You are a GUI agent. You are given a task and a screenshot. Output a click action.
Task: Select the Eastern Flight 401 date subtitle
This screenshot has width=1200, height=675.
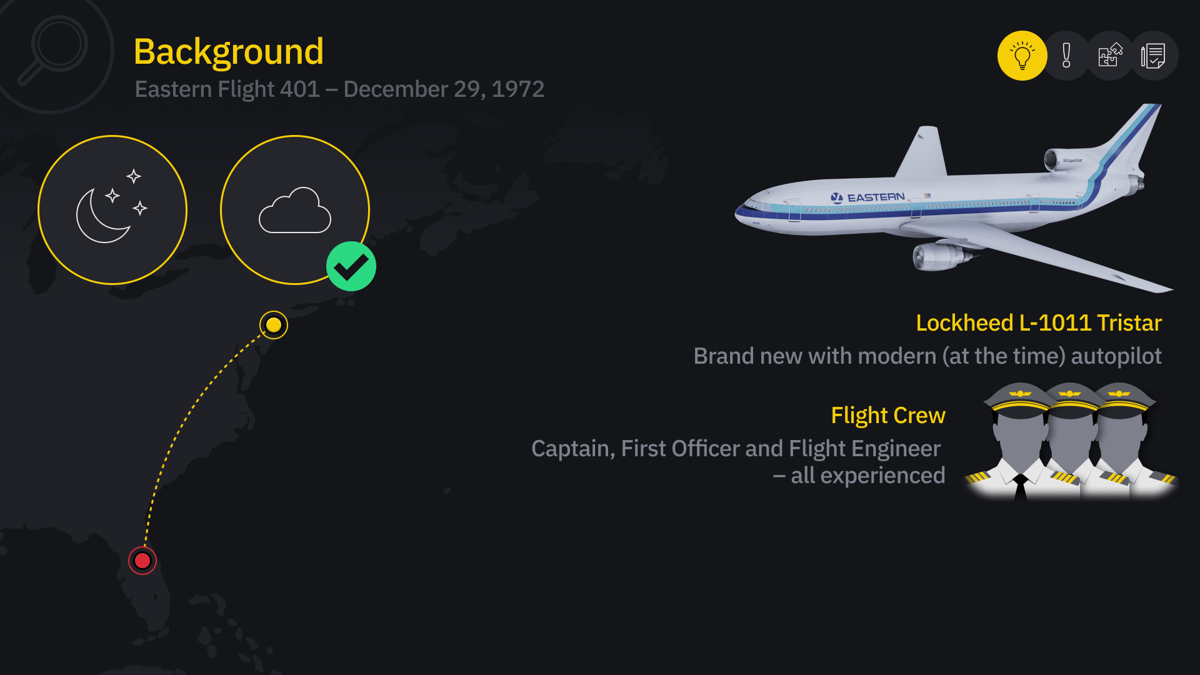click(x=339, y=89)
